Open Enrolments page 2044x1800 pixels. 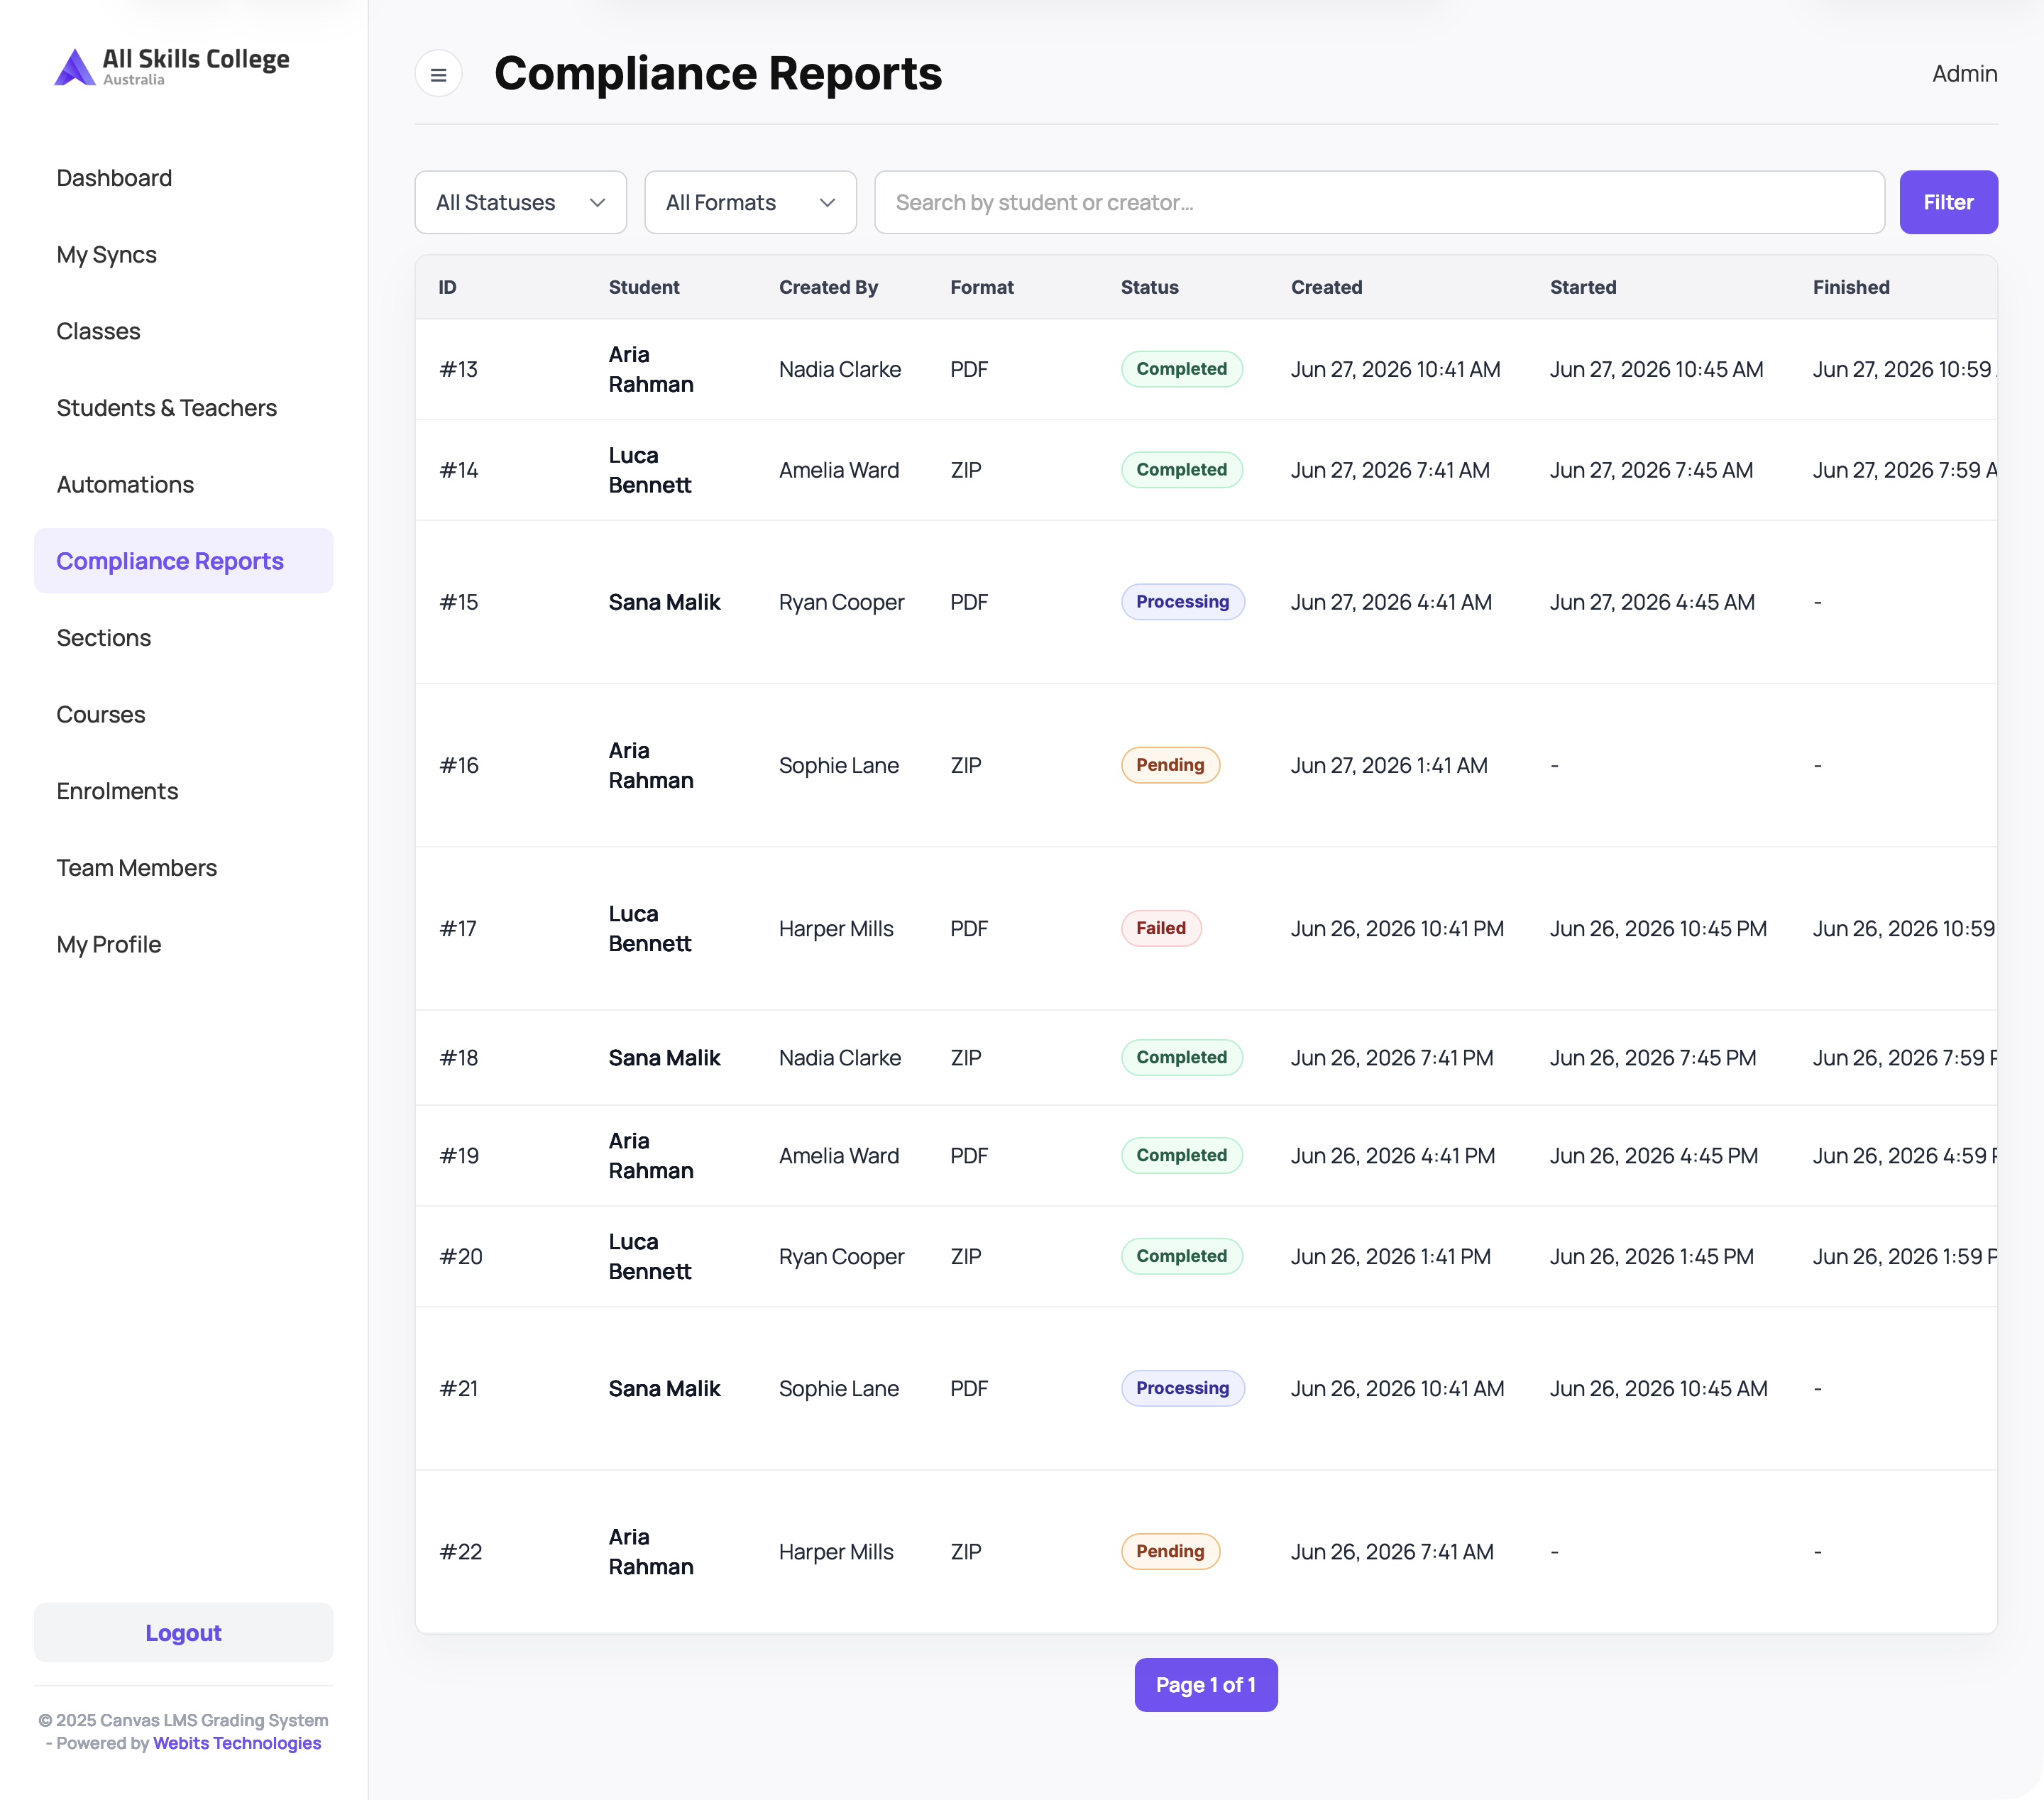[x=117, y=791]
